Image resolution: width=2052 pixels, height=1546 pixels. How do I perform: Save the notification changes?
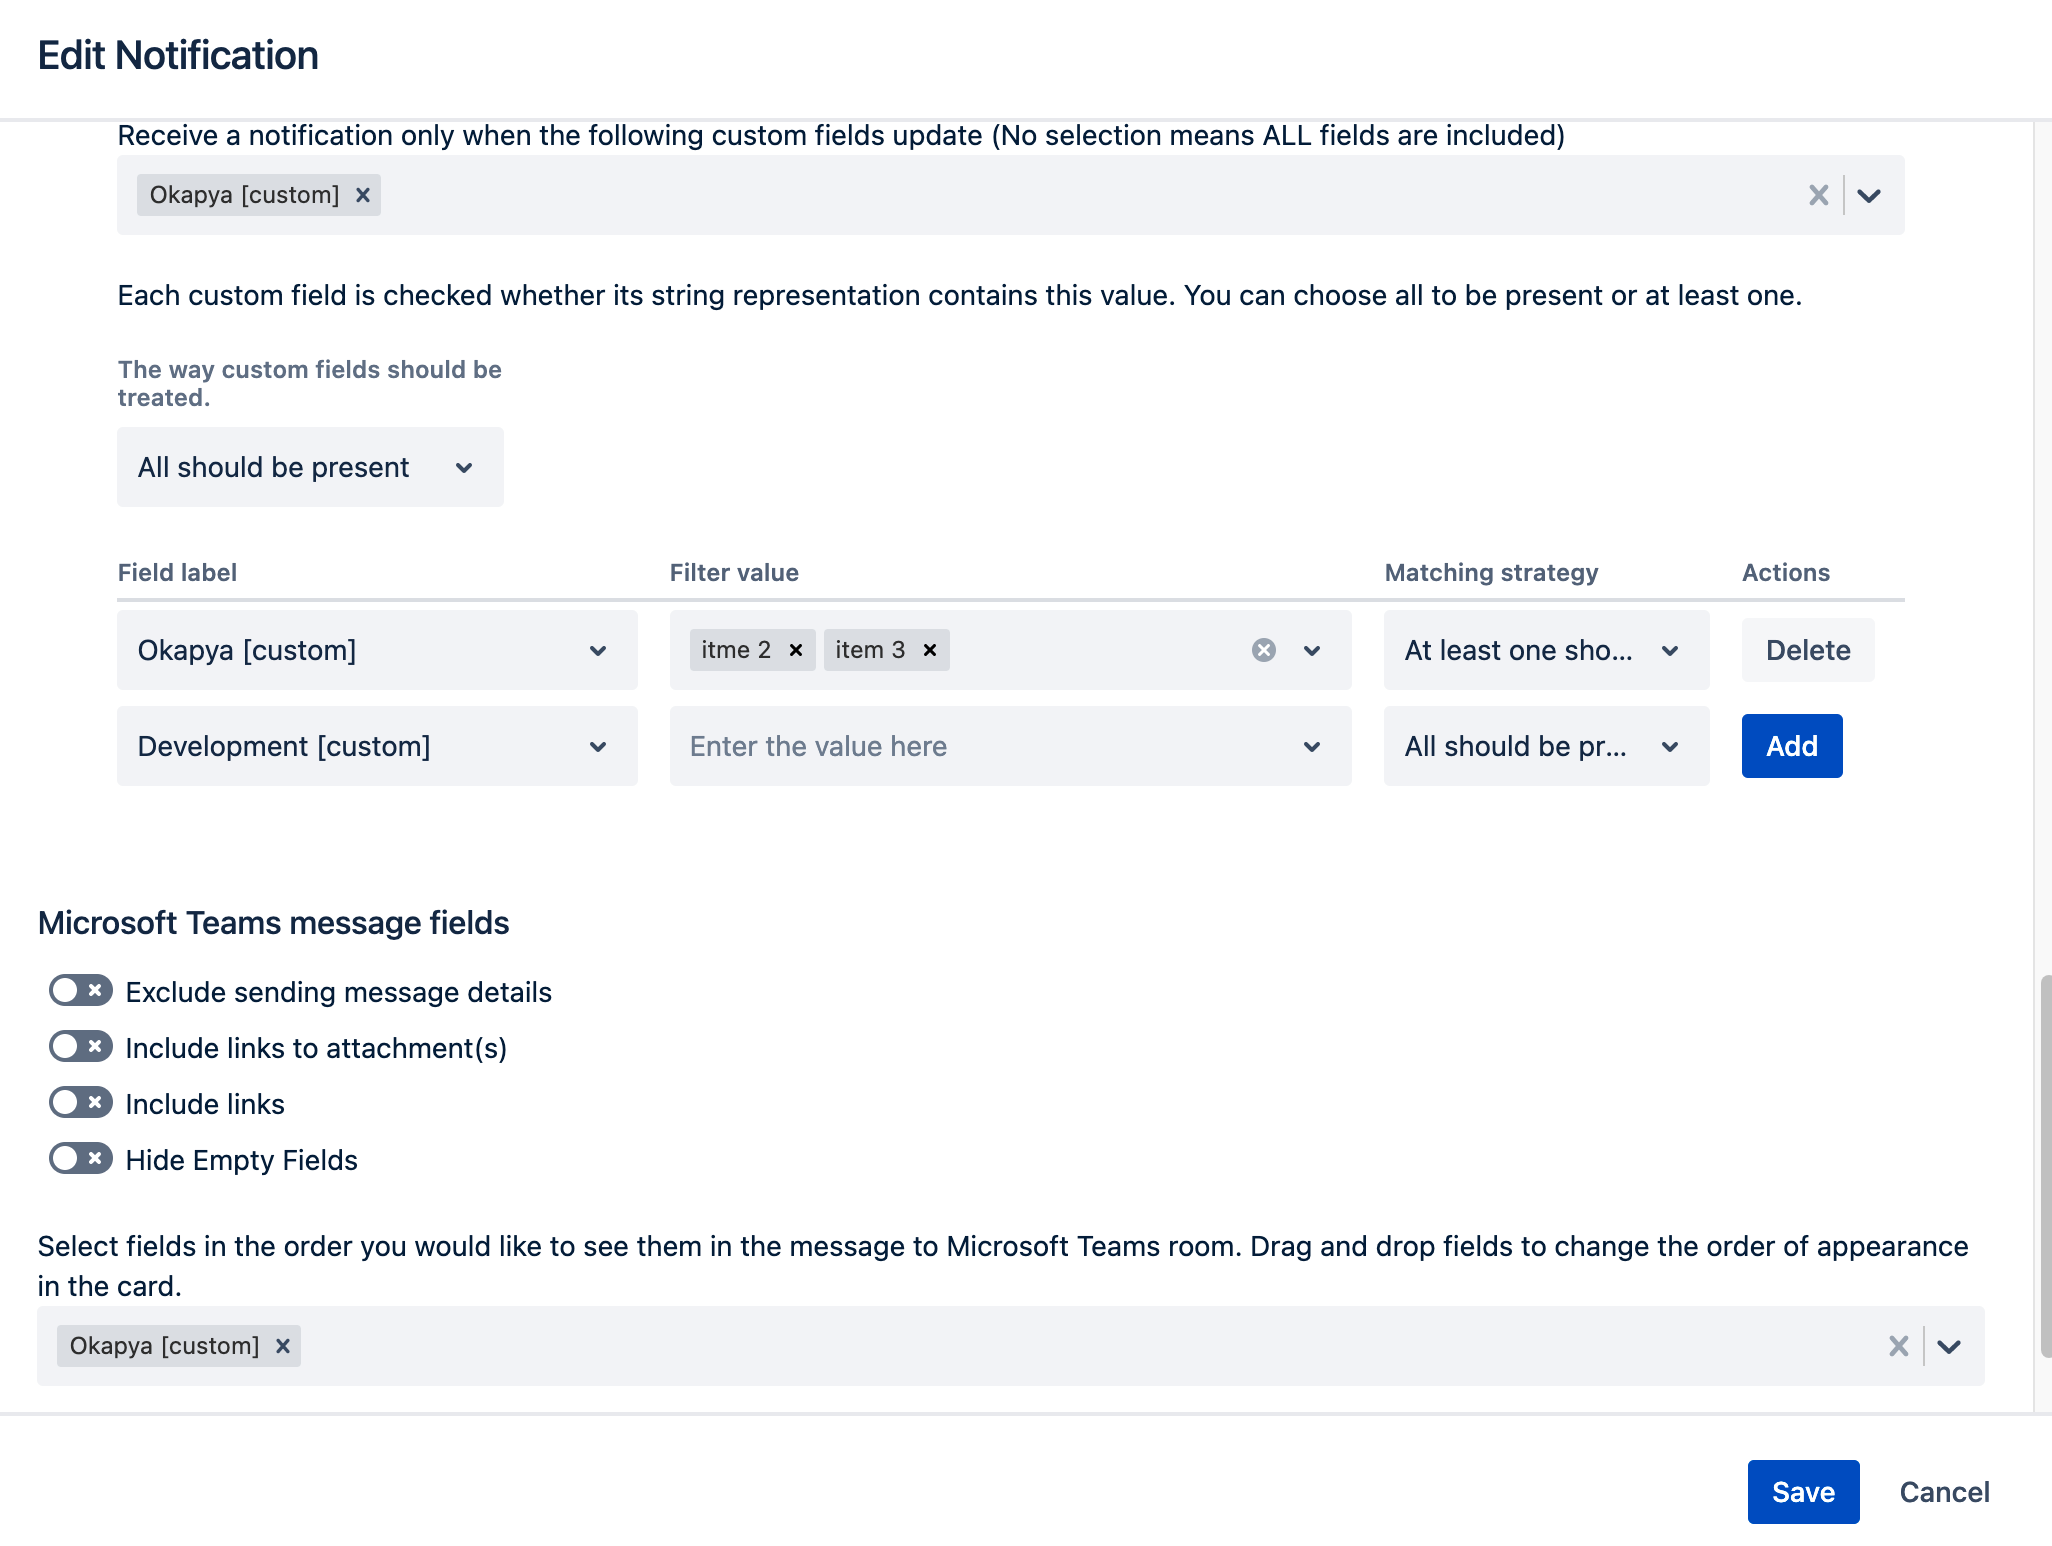coord(1803,1492)
